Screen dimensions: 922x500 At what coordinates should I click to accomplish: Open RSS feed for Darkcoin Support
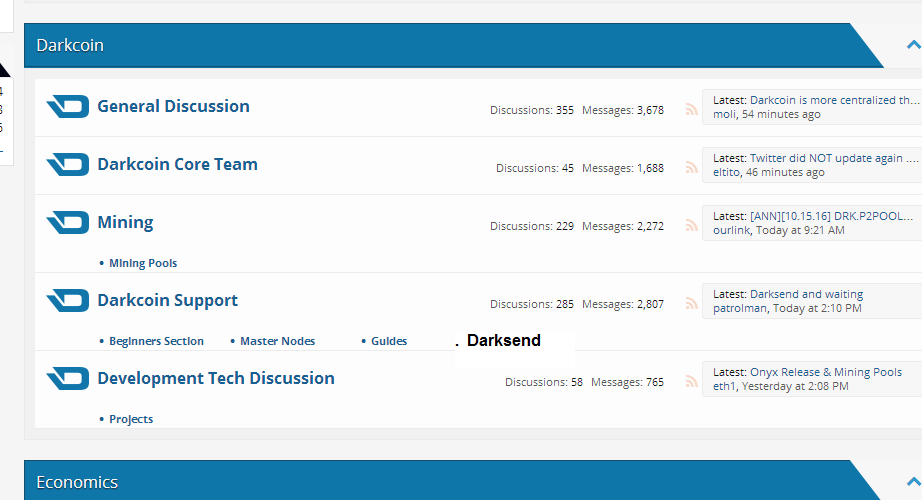[x=692, y=304]
